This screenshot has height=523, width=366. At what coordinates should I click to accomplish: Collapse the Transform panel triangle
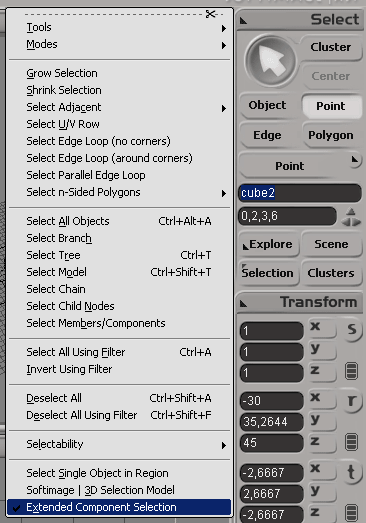coord(244,304)
